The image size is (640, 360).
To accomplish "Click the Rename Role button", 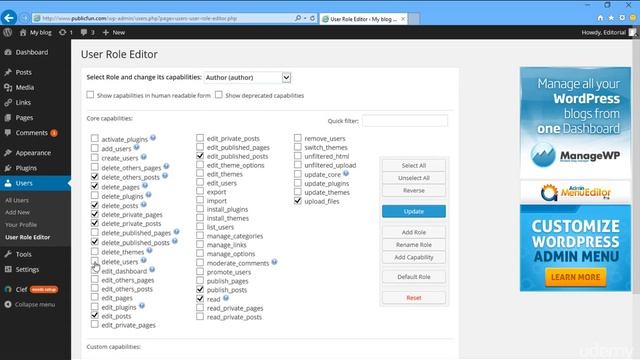I will point(414,244).
